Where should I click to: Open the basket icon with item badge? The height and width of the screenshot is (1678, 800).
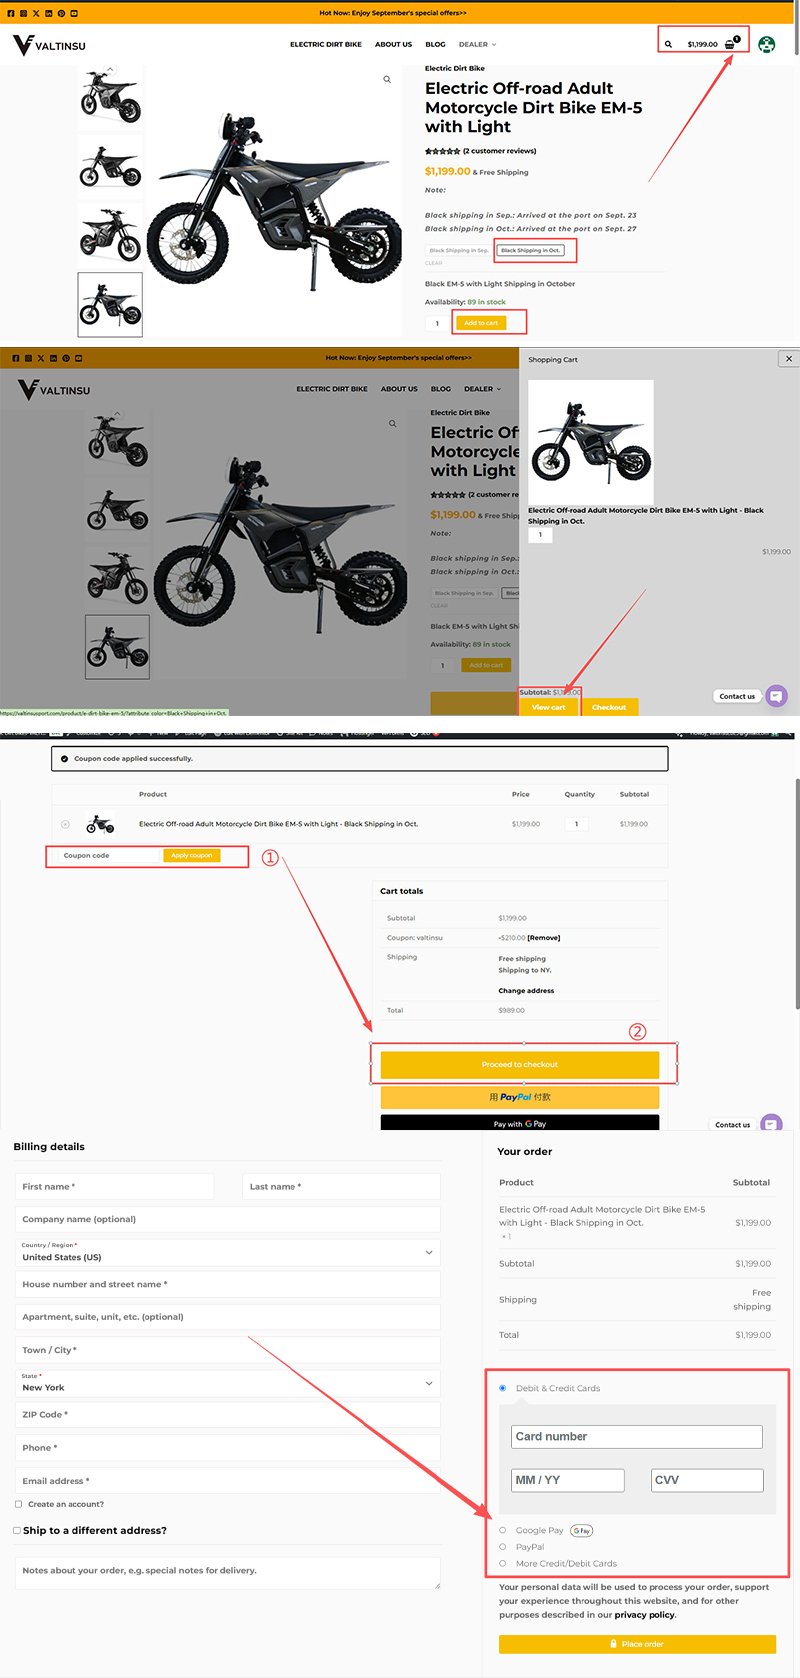731,43
